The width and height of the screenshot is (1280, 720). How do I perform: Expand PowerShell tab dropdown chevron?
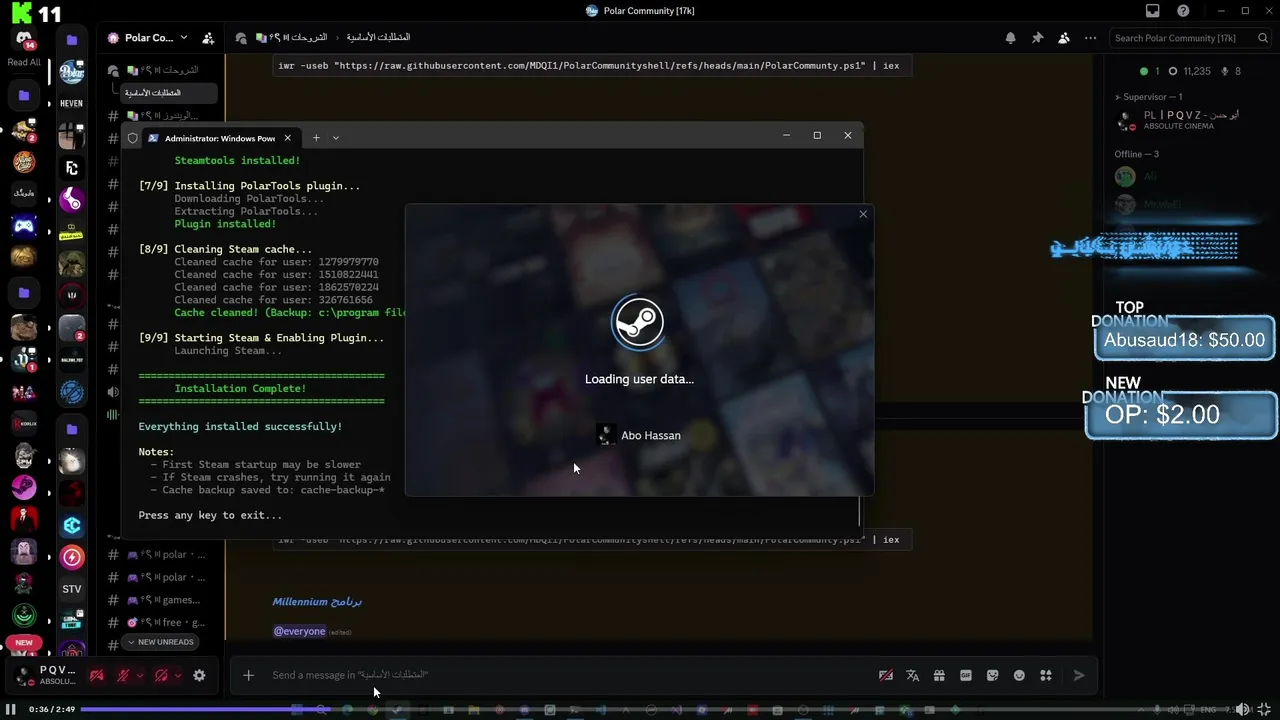click(336, 138)
